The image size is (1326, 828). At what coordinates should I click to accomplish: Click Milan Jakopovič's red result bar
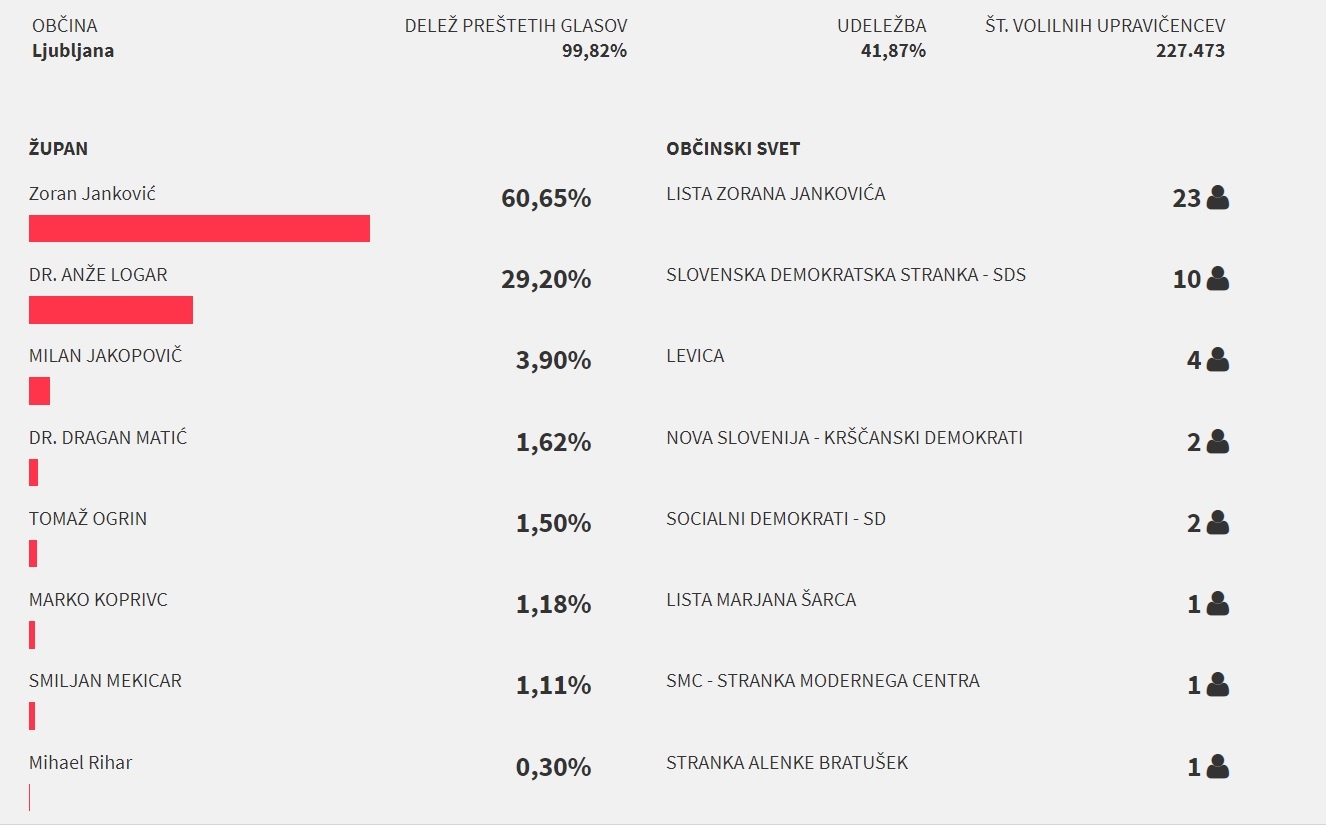39,391
